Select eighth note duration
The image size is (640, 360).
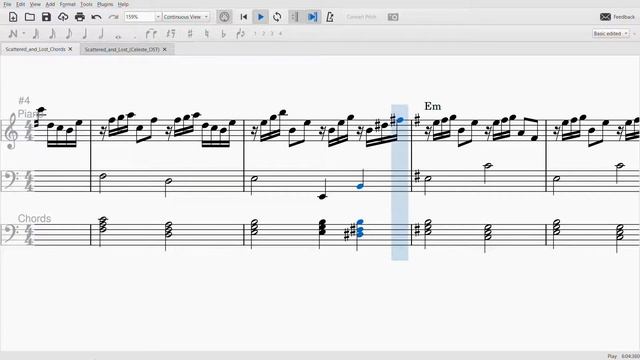[69, 34]
